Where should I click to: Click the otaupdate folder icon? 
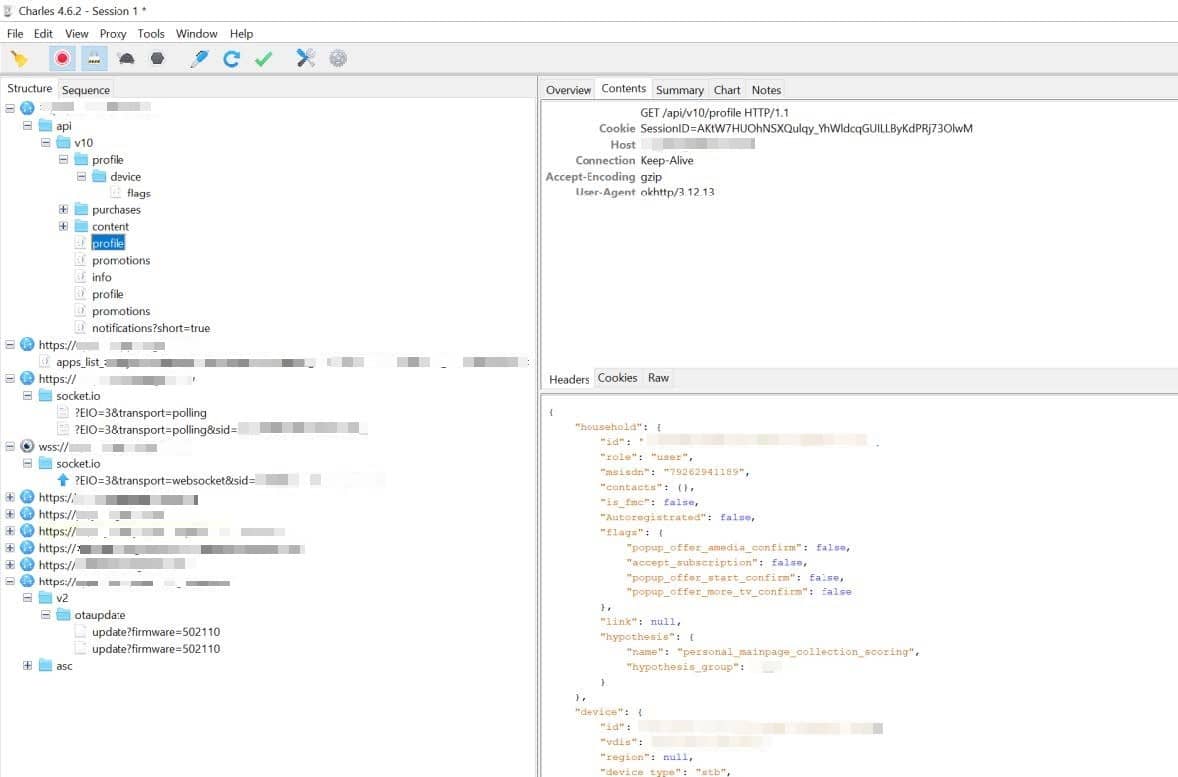[63, 615]
